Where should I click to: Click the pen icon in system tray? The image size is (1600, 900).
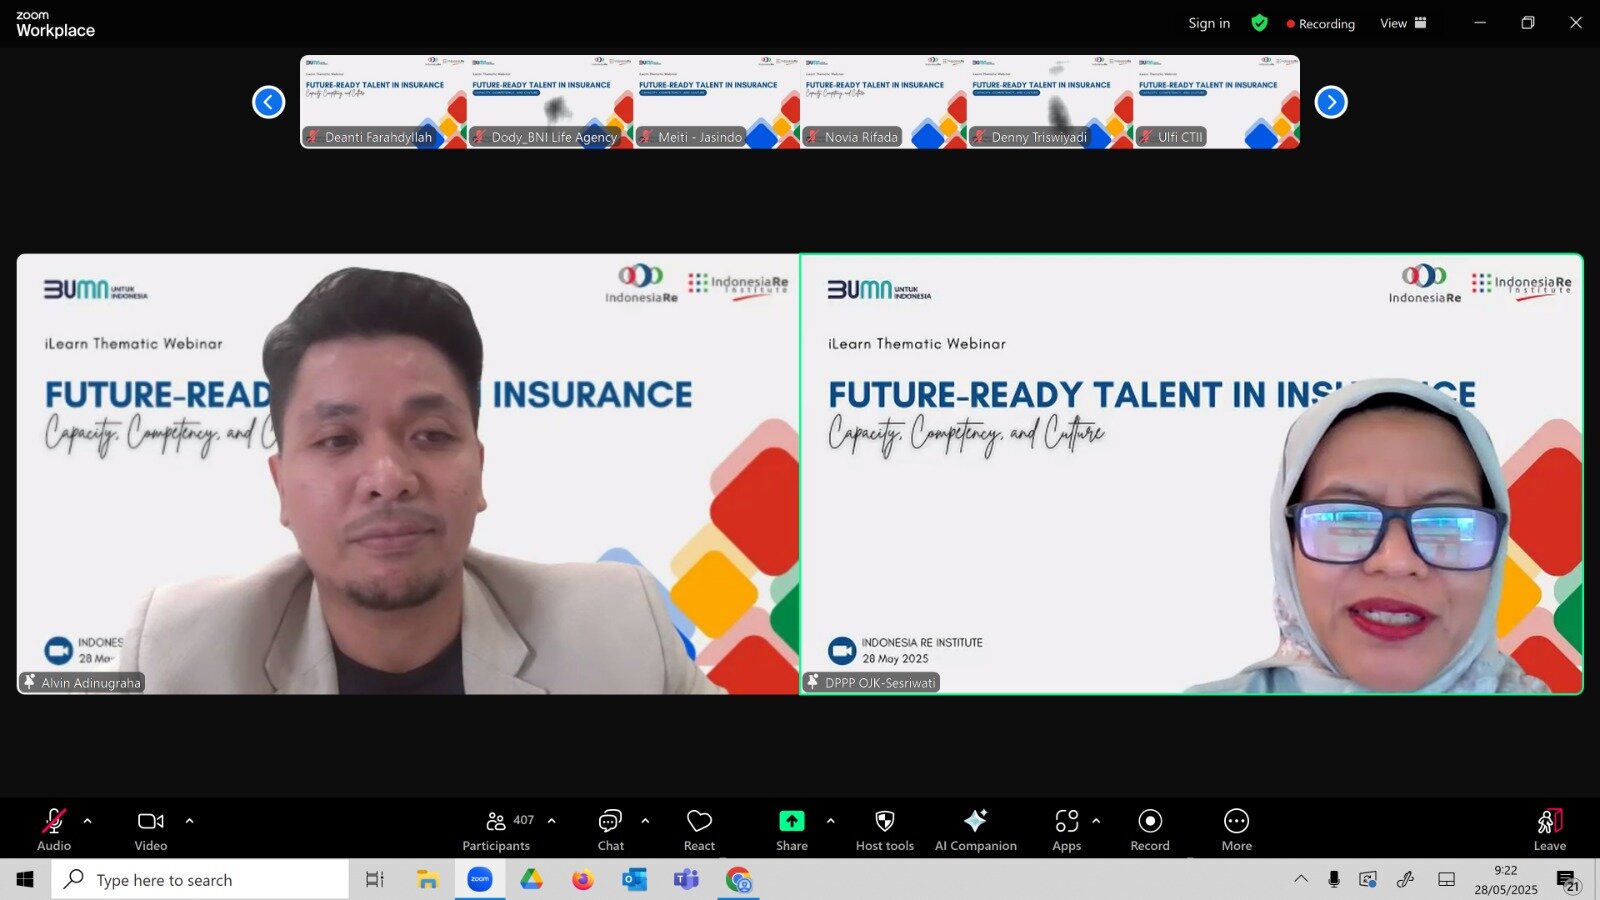point(1406,880)
